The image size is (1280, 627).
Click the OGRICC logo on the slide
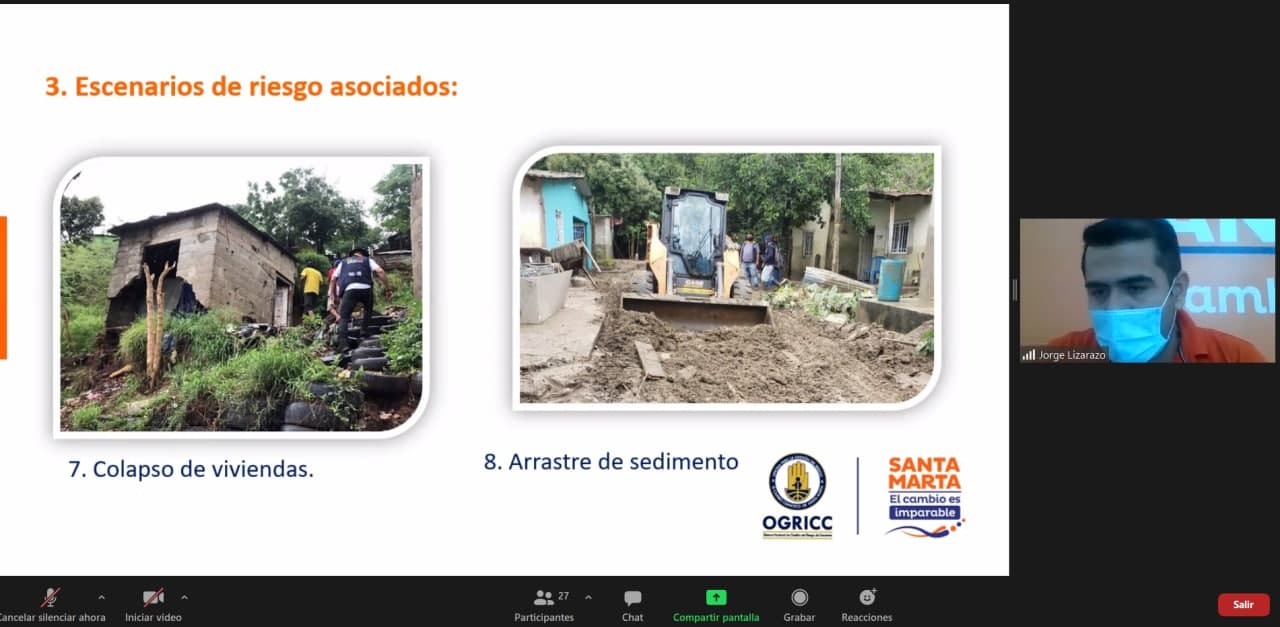[x=797, y=496]
